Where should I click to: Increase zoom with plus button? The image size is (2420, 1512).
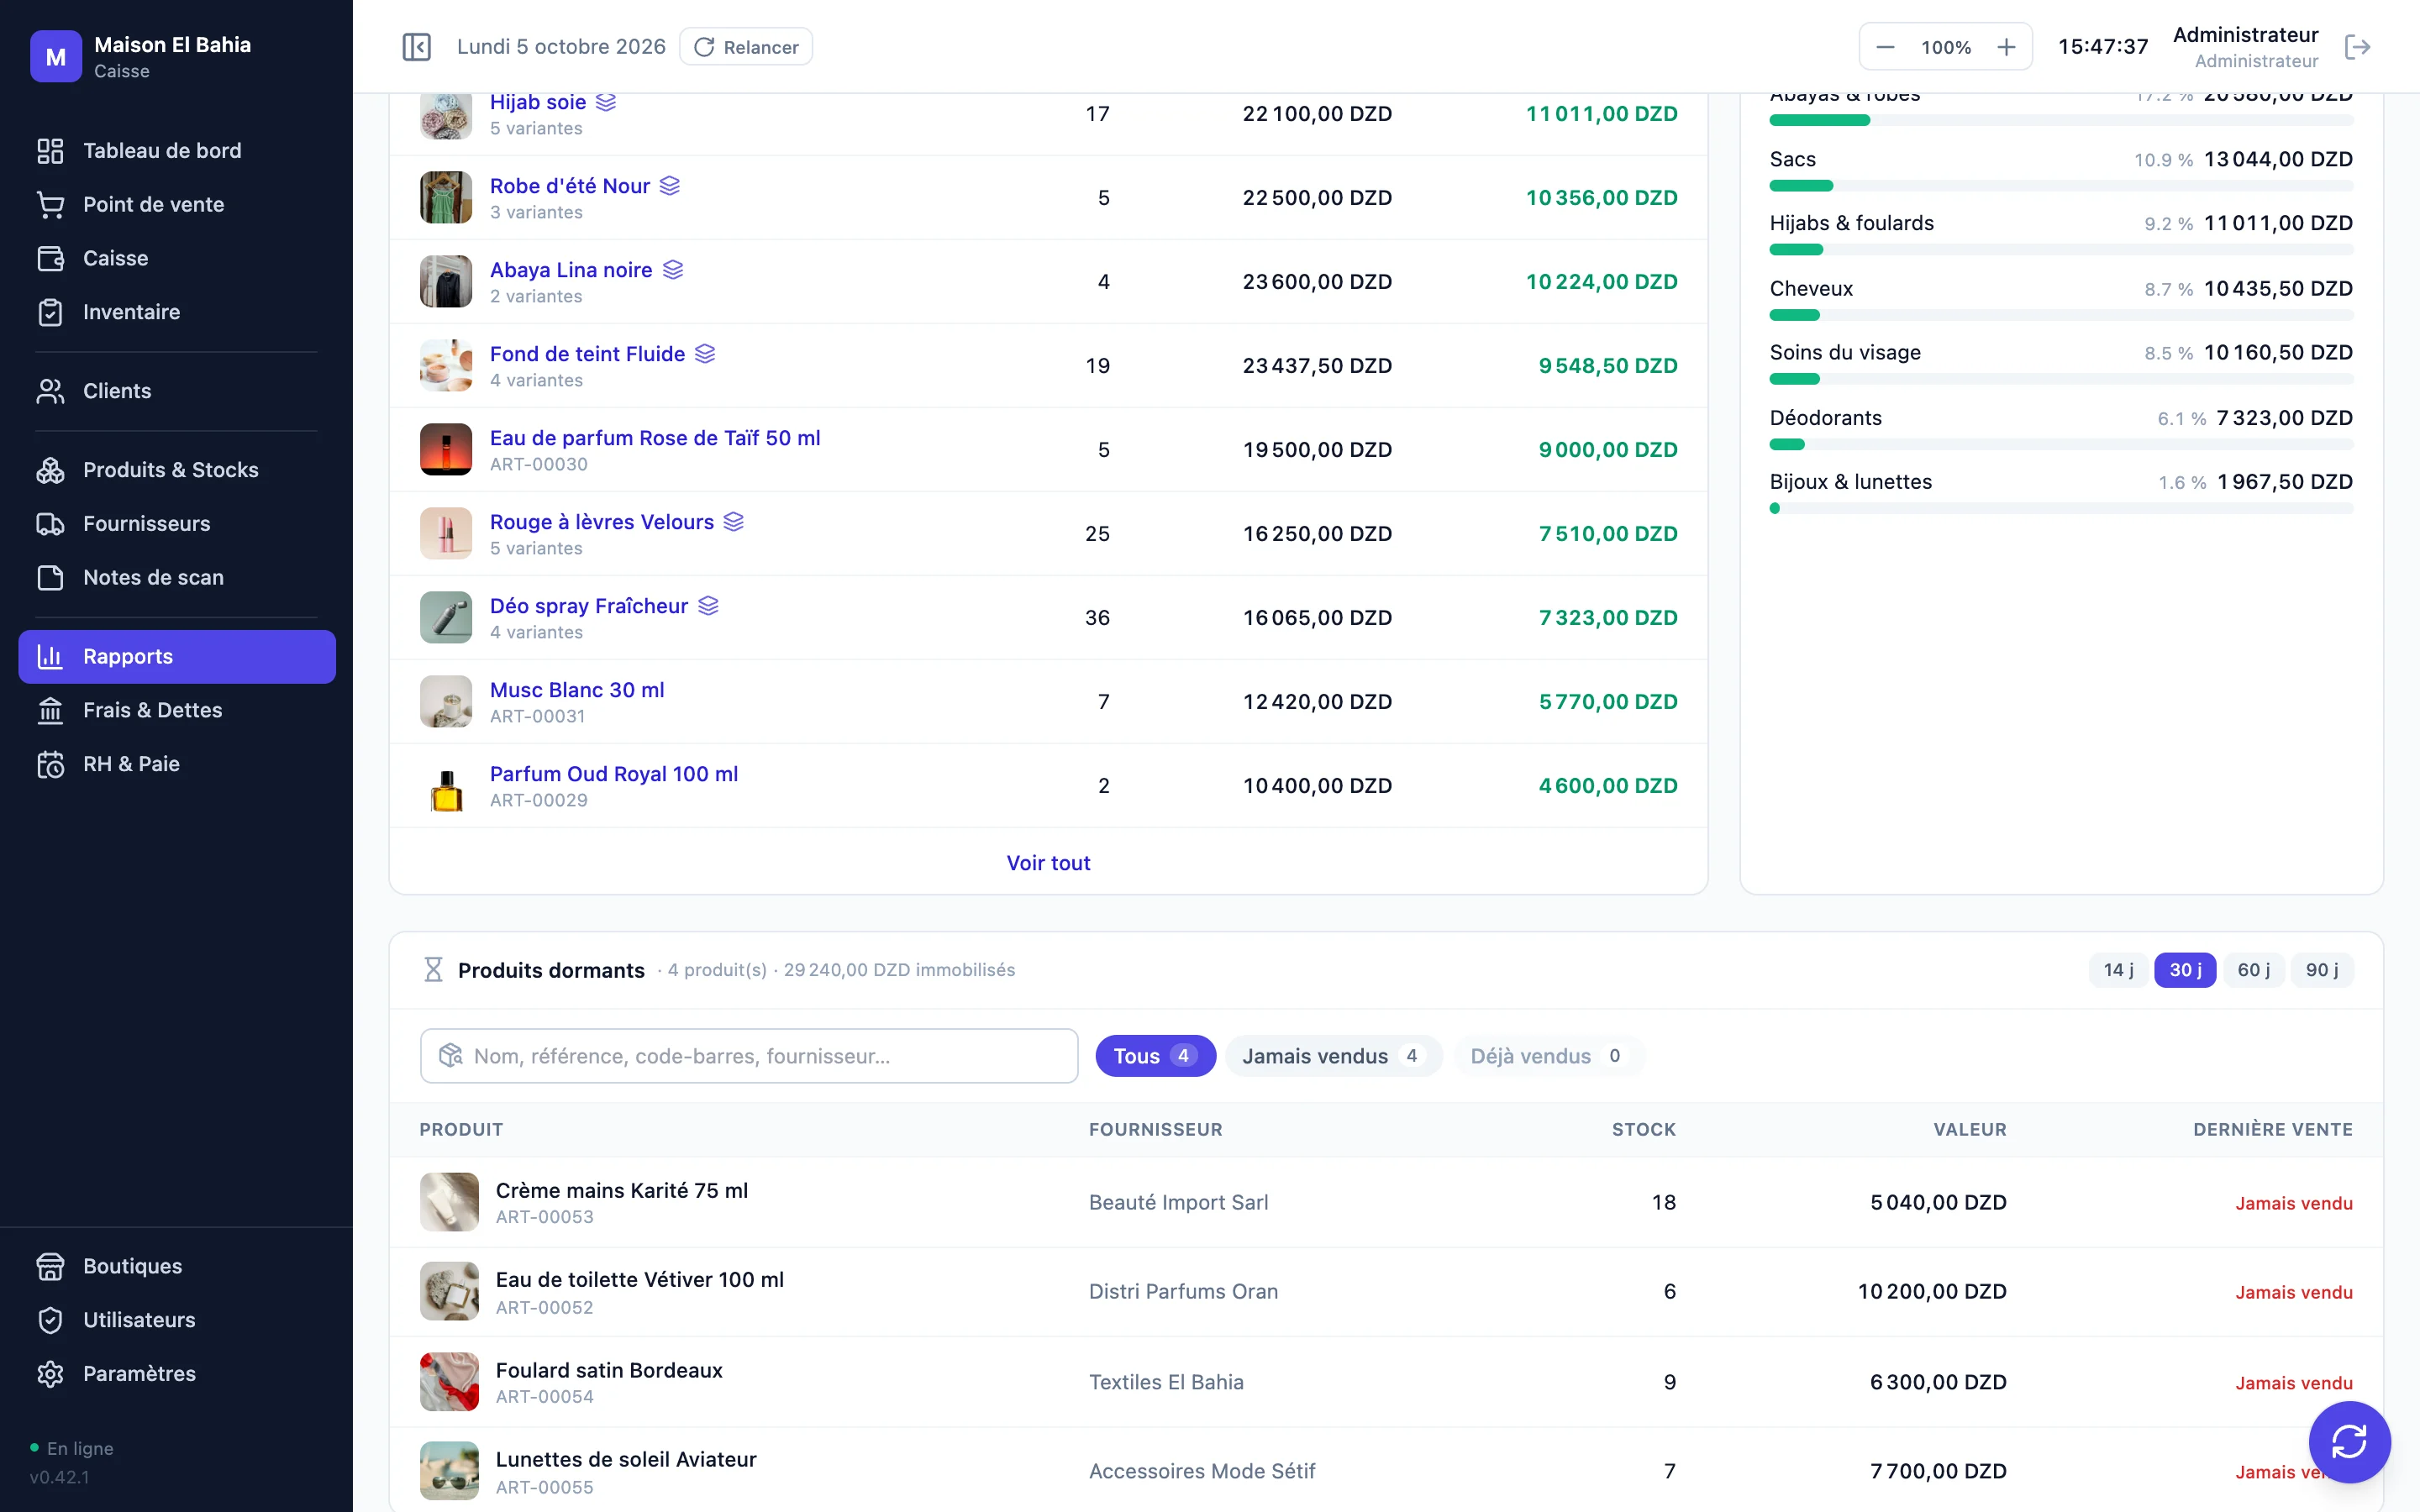[x=2006, y=47]
